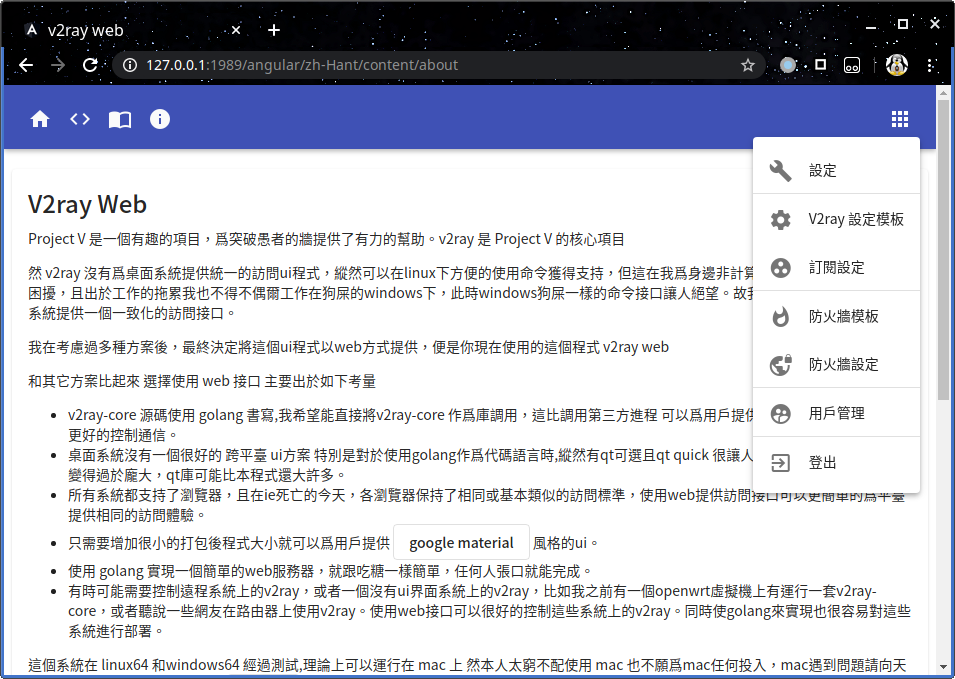Image resolution: width=955 pixels, height=679 pixels.
Task: Reload the page with the refresh button
Action: [x=90, y=65]
